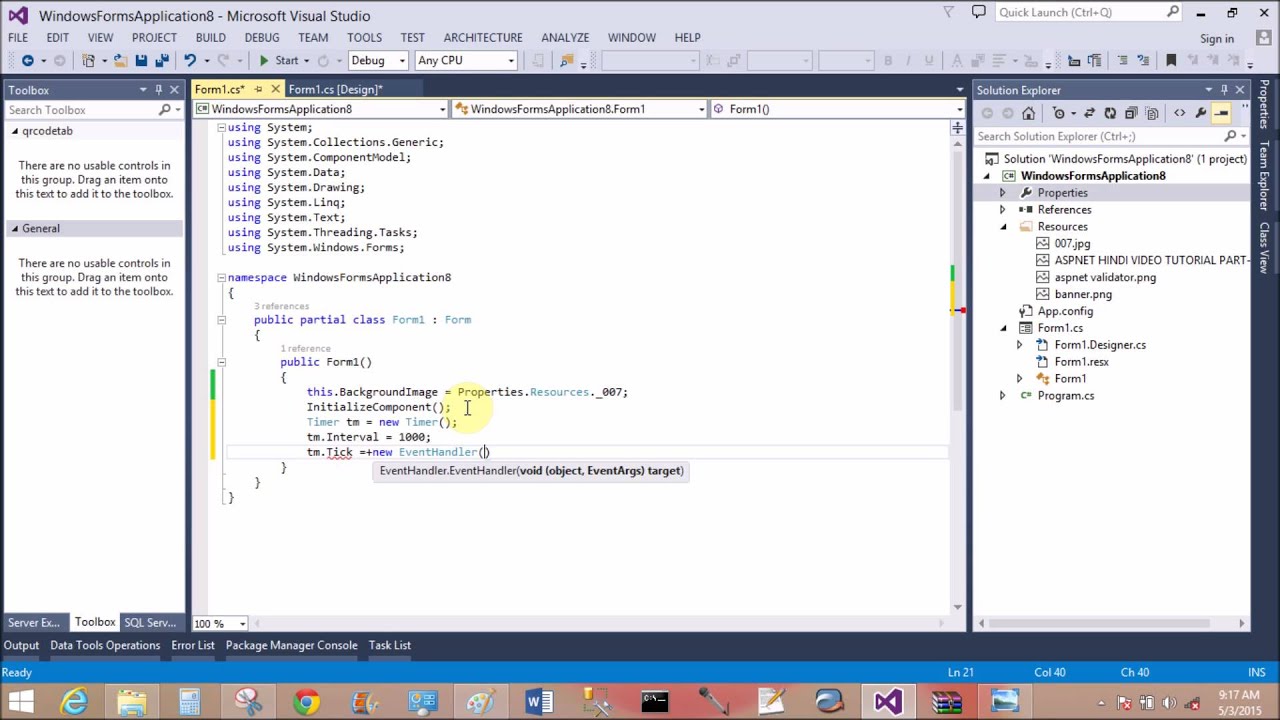
Task: Start debugging with the Start button
Action: (x=279, y=61)
